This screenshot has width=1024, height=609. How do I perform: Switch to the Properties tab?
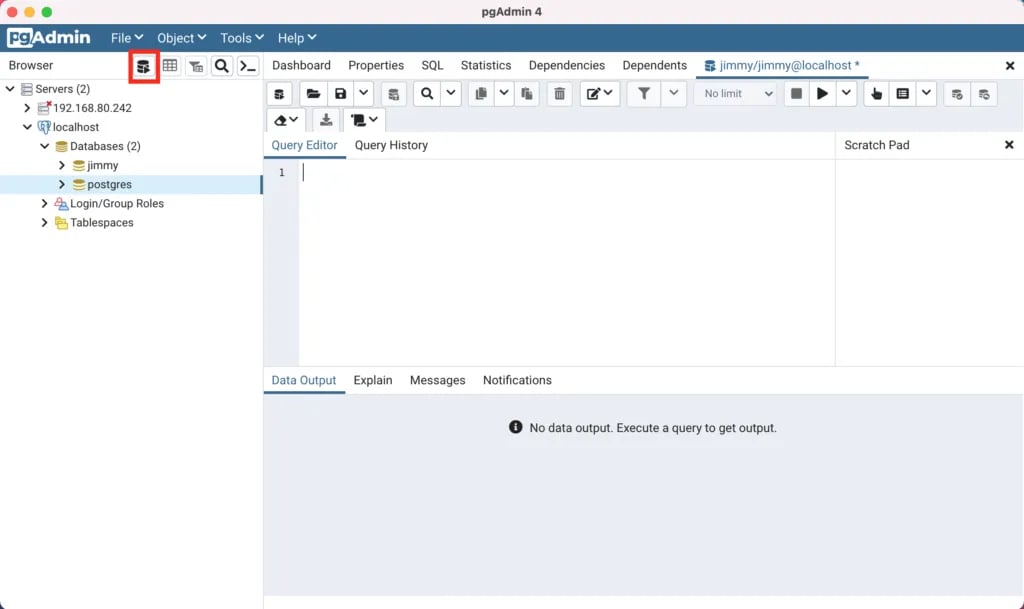coord(376,65)
